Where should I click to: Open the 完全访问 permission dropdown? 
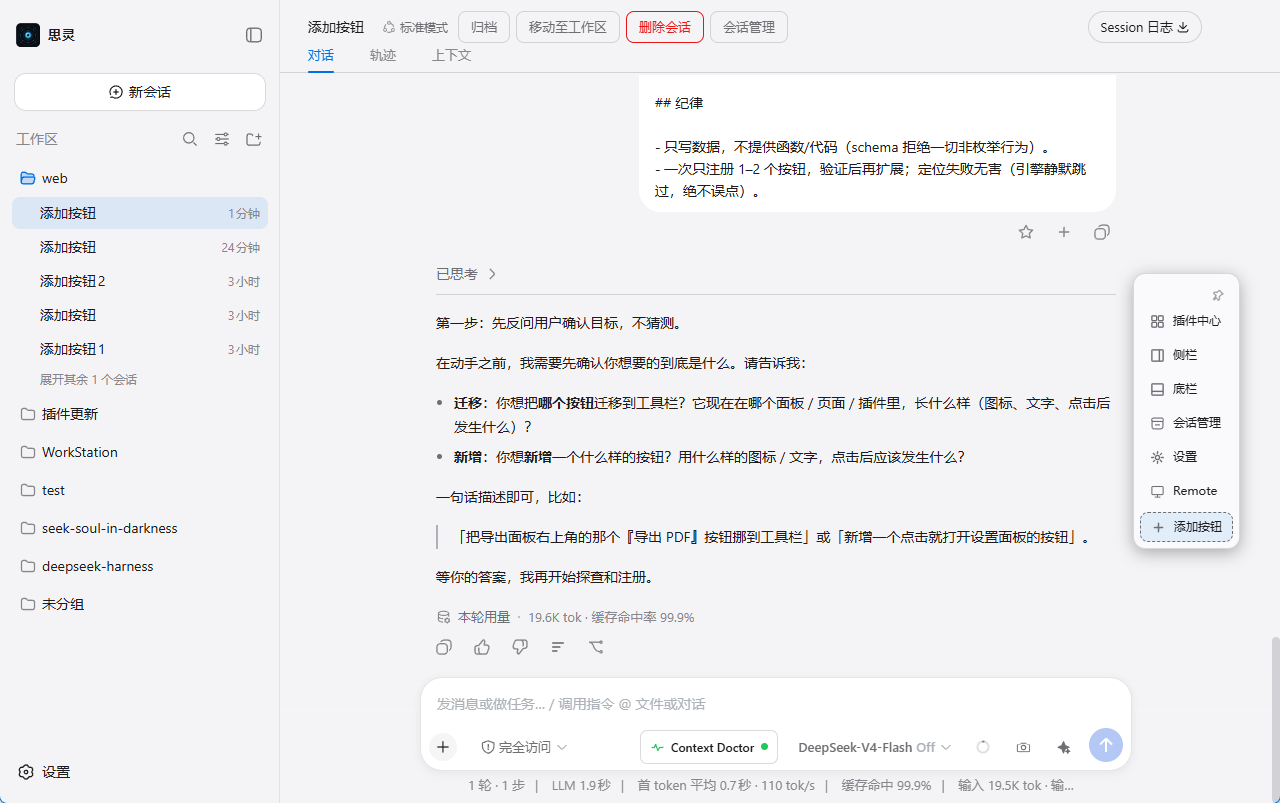point(524,747)
